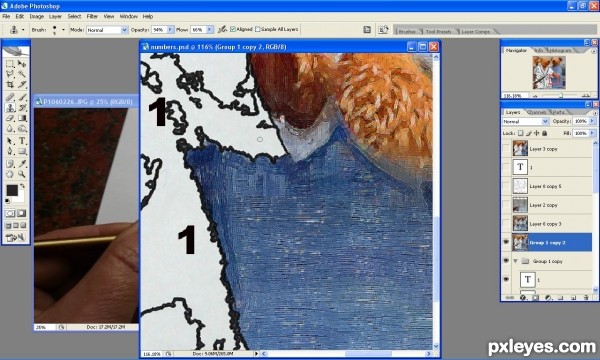Screen dimensions: 600x360
Task: Click the Navigator zoom slider
Action: click(561, 96)
